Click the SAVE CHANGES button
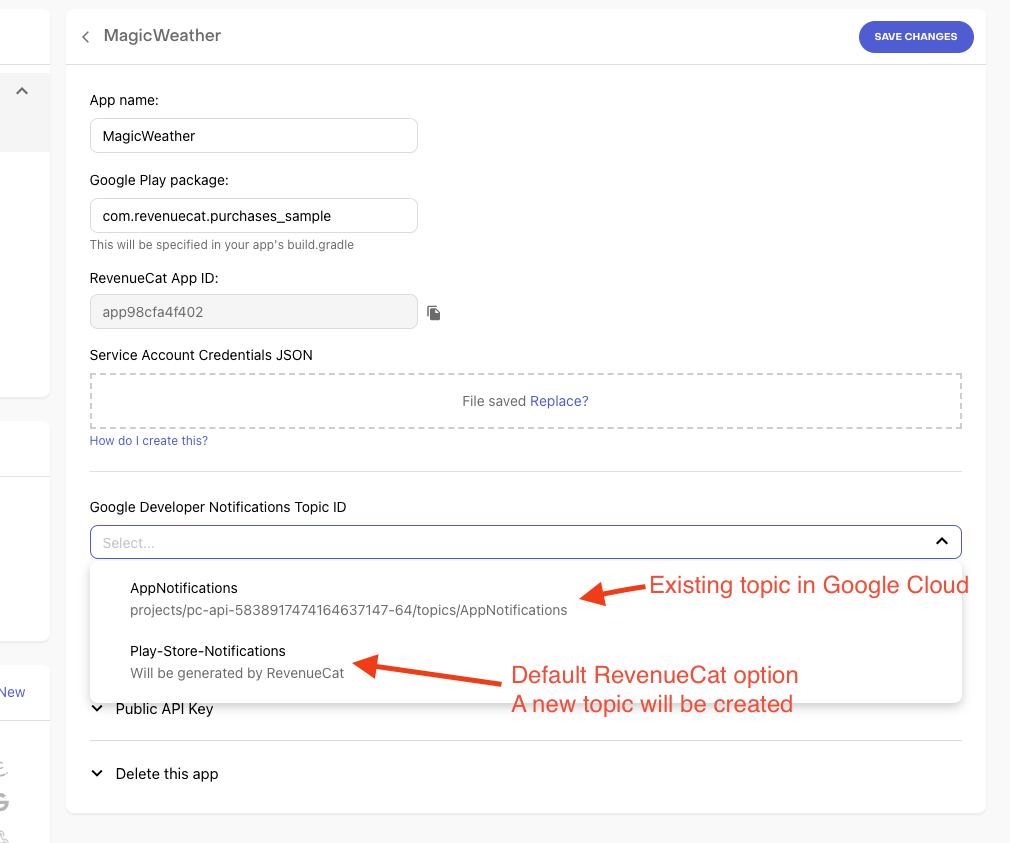1010x843 pixels. click(x=915, y=37)
